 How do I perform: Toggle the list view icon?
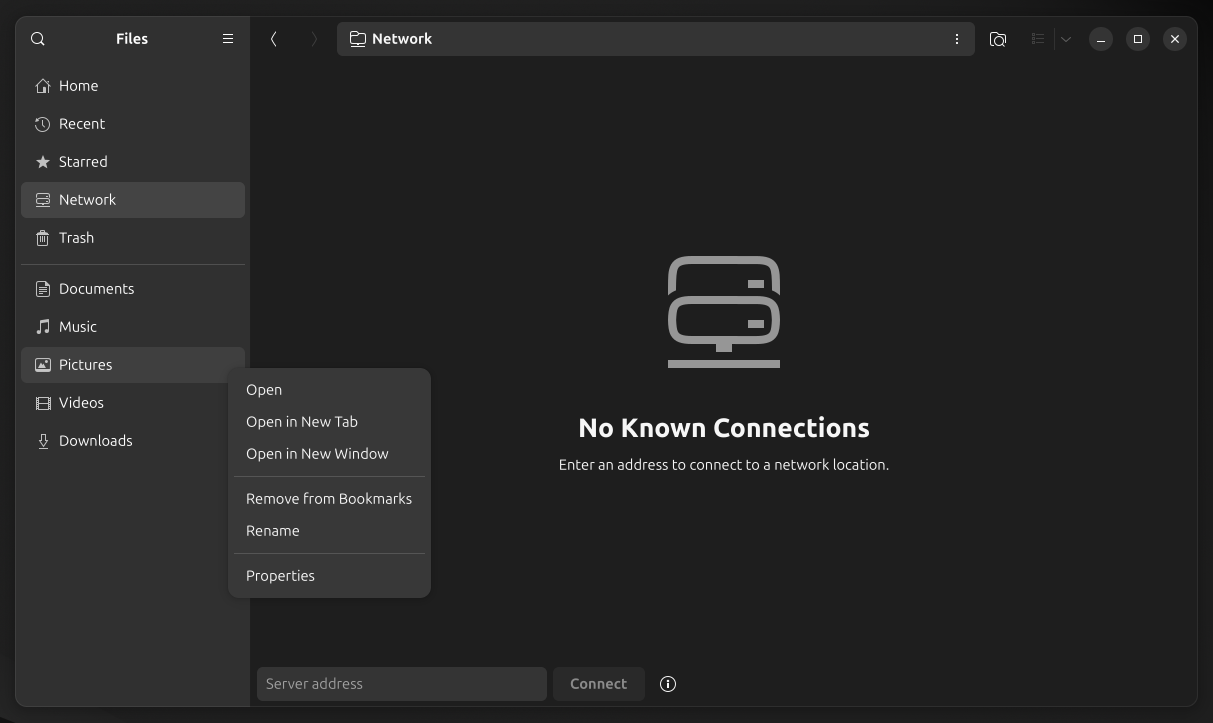pyautogui.click(x=1038, y=39)
